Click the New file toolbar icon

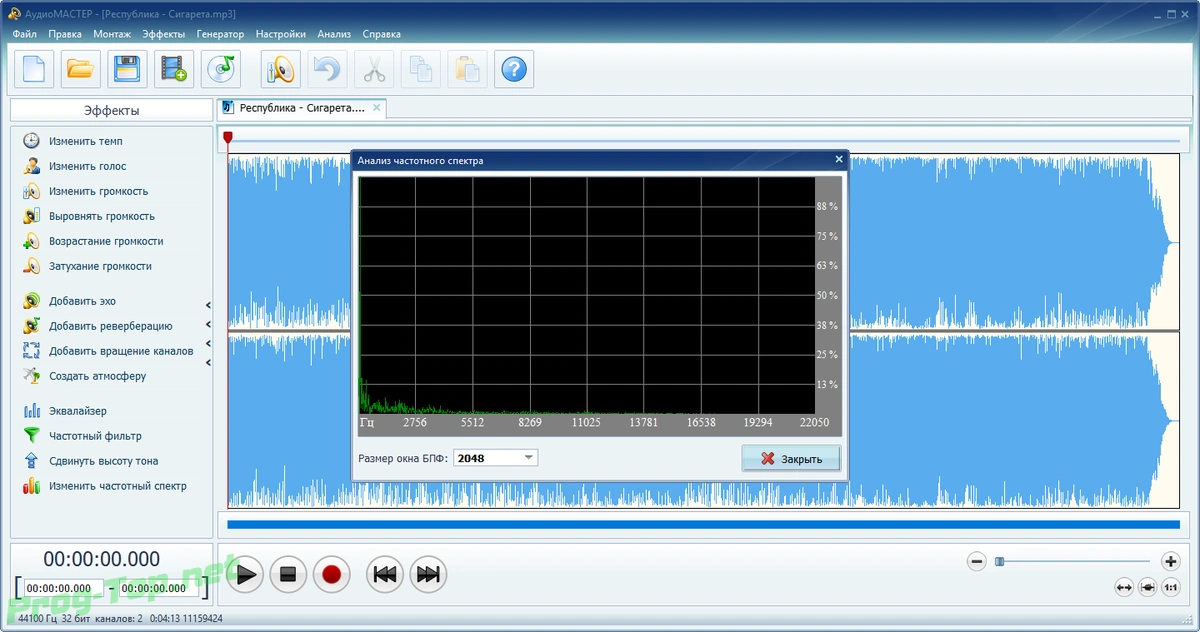(x=34, y=69)
